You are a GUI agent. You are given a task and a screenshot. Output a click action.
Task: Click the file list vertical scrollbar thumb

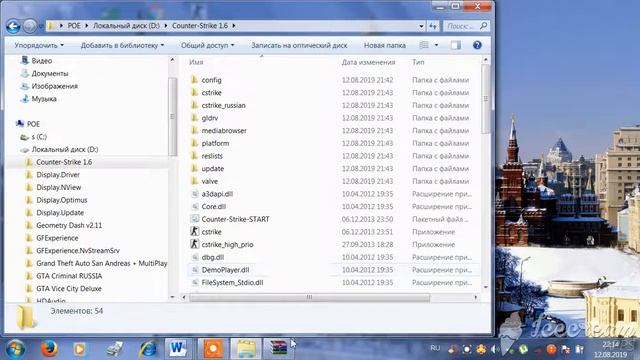pos(485,99)
